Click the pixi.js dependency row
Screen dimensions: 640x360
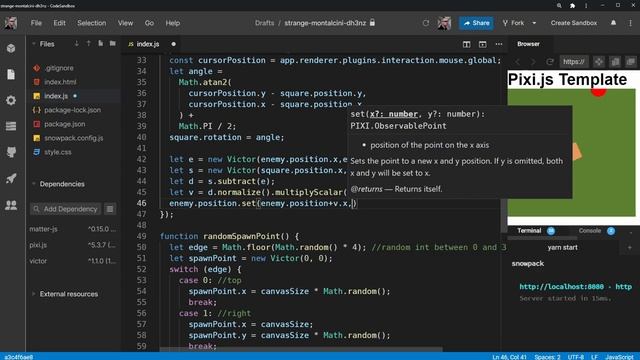click(73, 245)
